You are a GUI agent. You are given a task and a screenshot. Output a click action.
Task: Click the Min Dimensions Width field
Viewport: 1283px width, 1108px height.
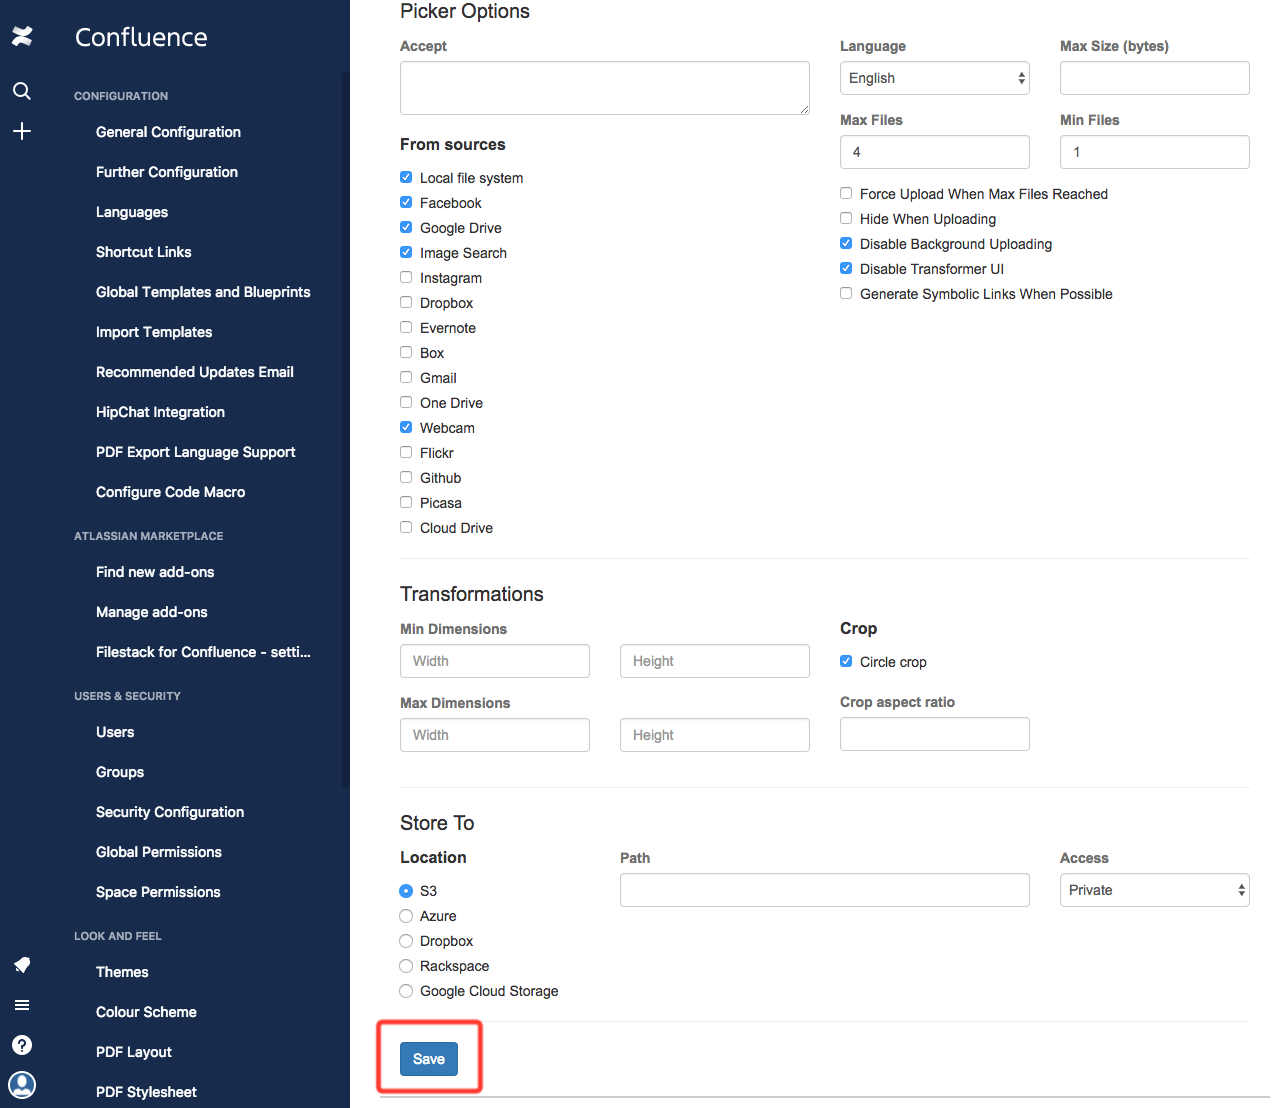tap(495, 661)
